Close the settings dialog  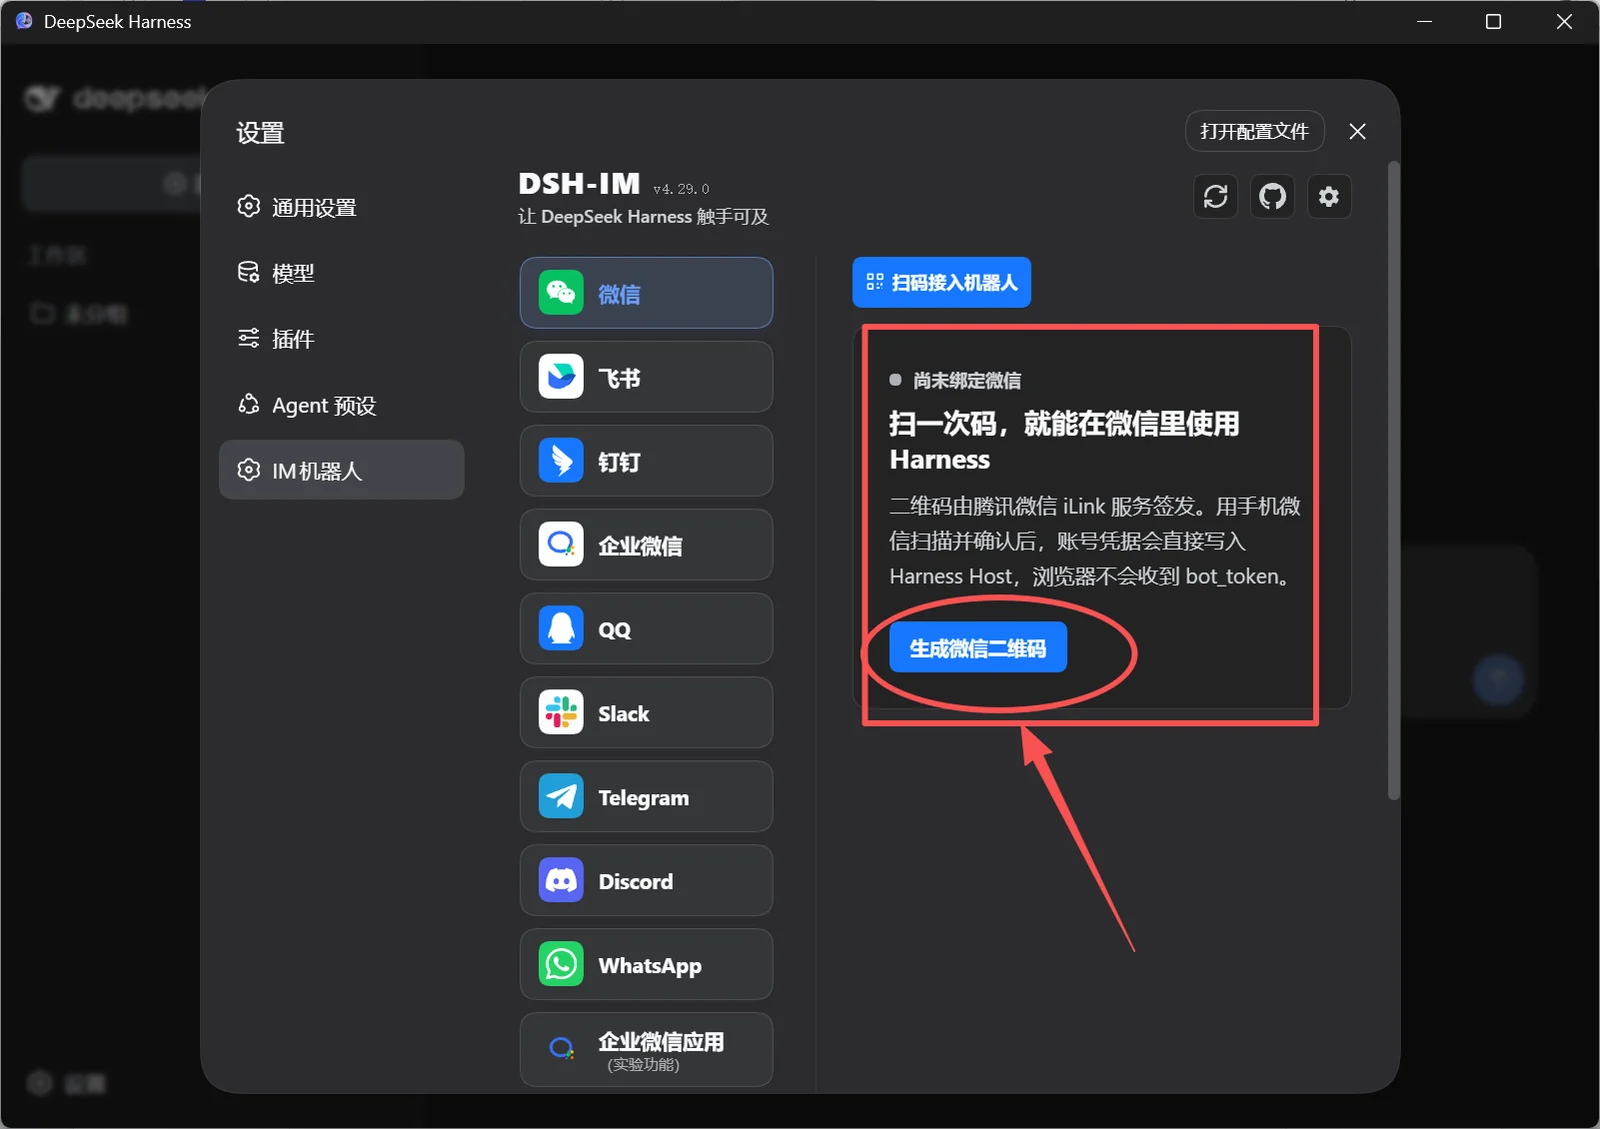click(x=1357, y=131)
